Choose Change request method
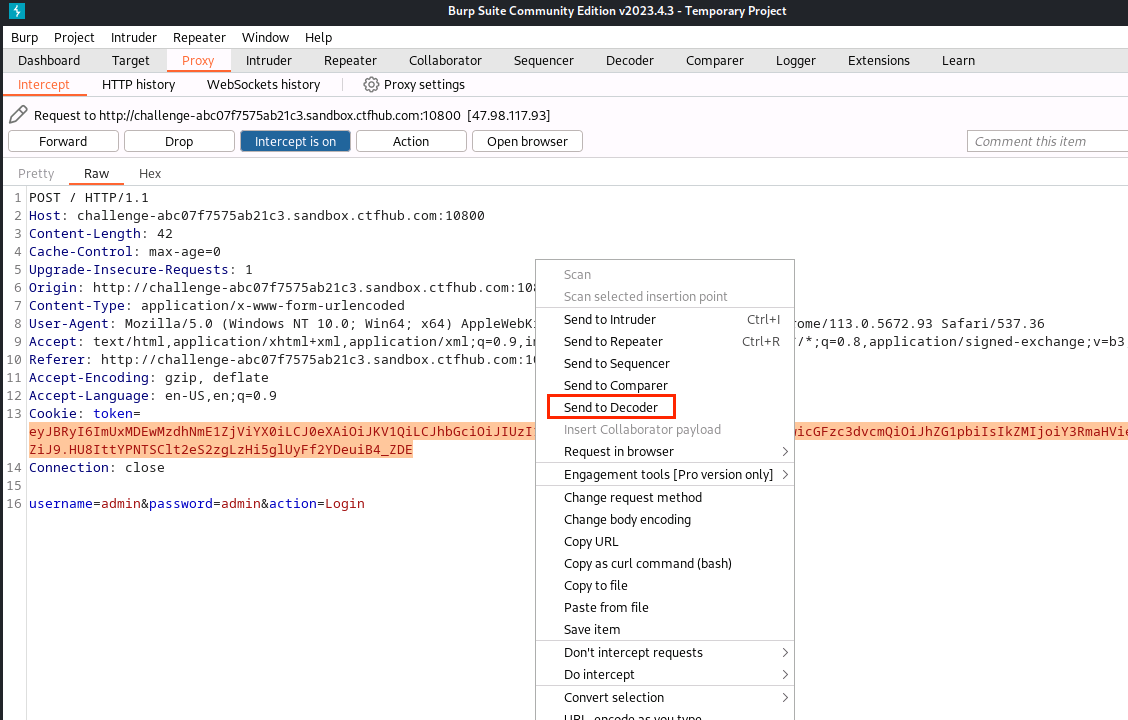The image size is (1128, 720). click(x=665, y=498)
